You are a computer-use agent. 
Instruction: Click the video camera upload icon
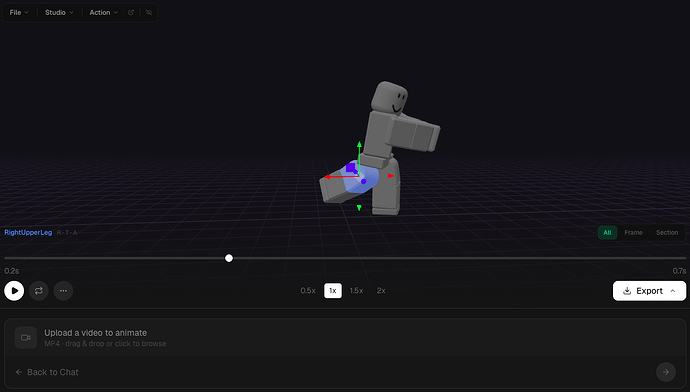click(x=26, y=338)
